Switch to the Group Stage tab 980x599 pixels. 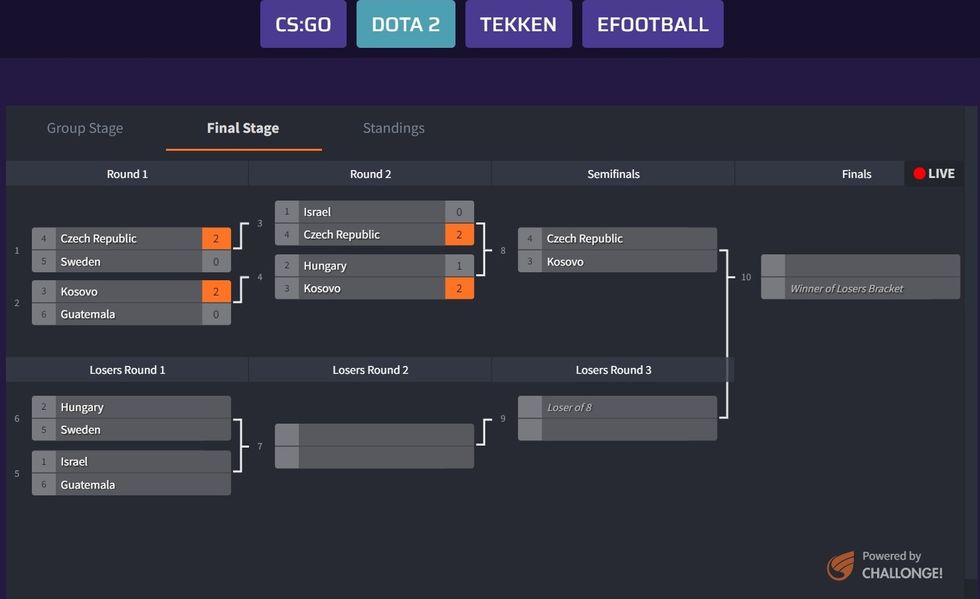click(85, 128)
